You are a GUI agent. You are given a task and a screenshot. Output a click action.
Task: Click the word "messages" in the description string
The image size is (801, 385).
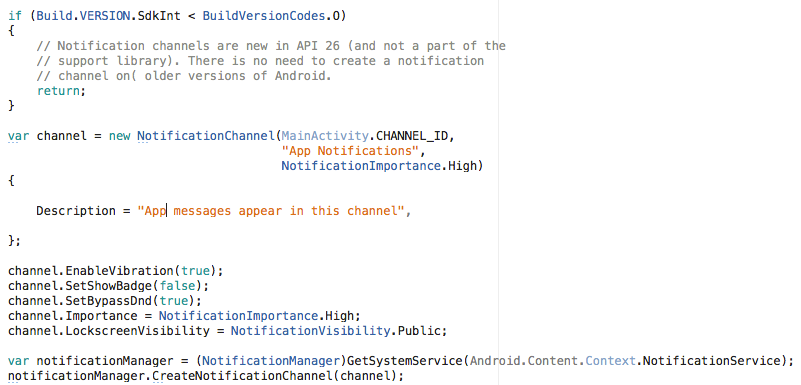click(x=202, y=211)
